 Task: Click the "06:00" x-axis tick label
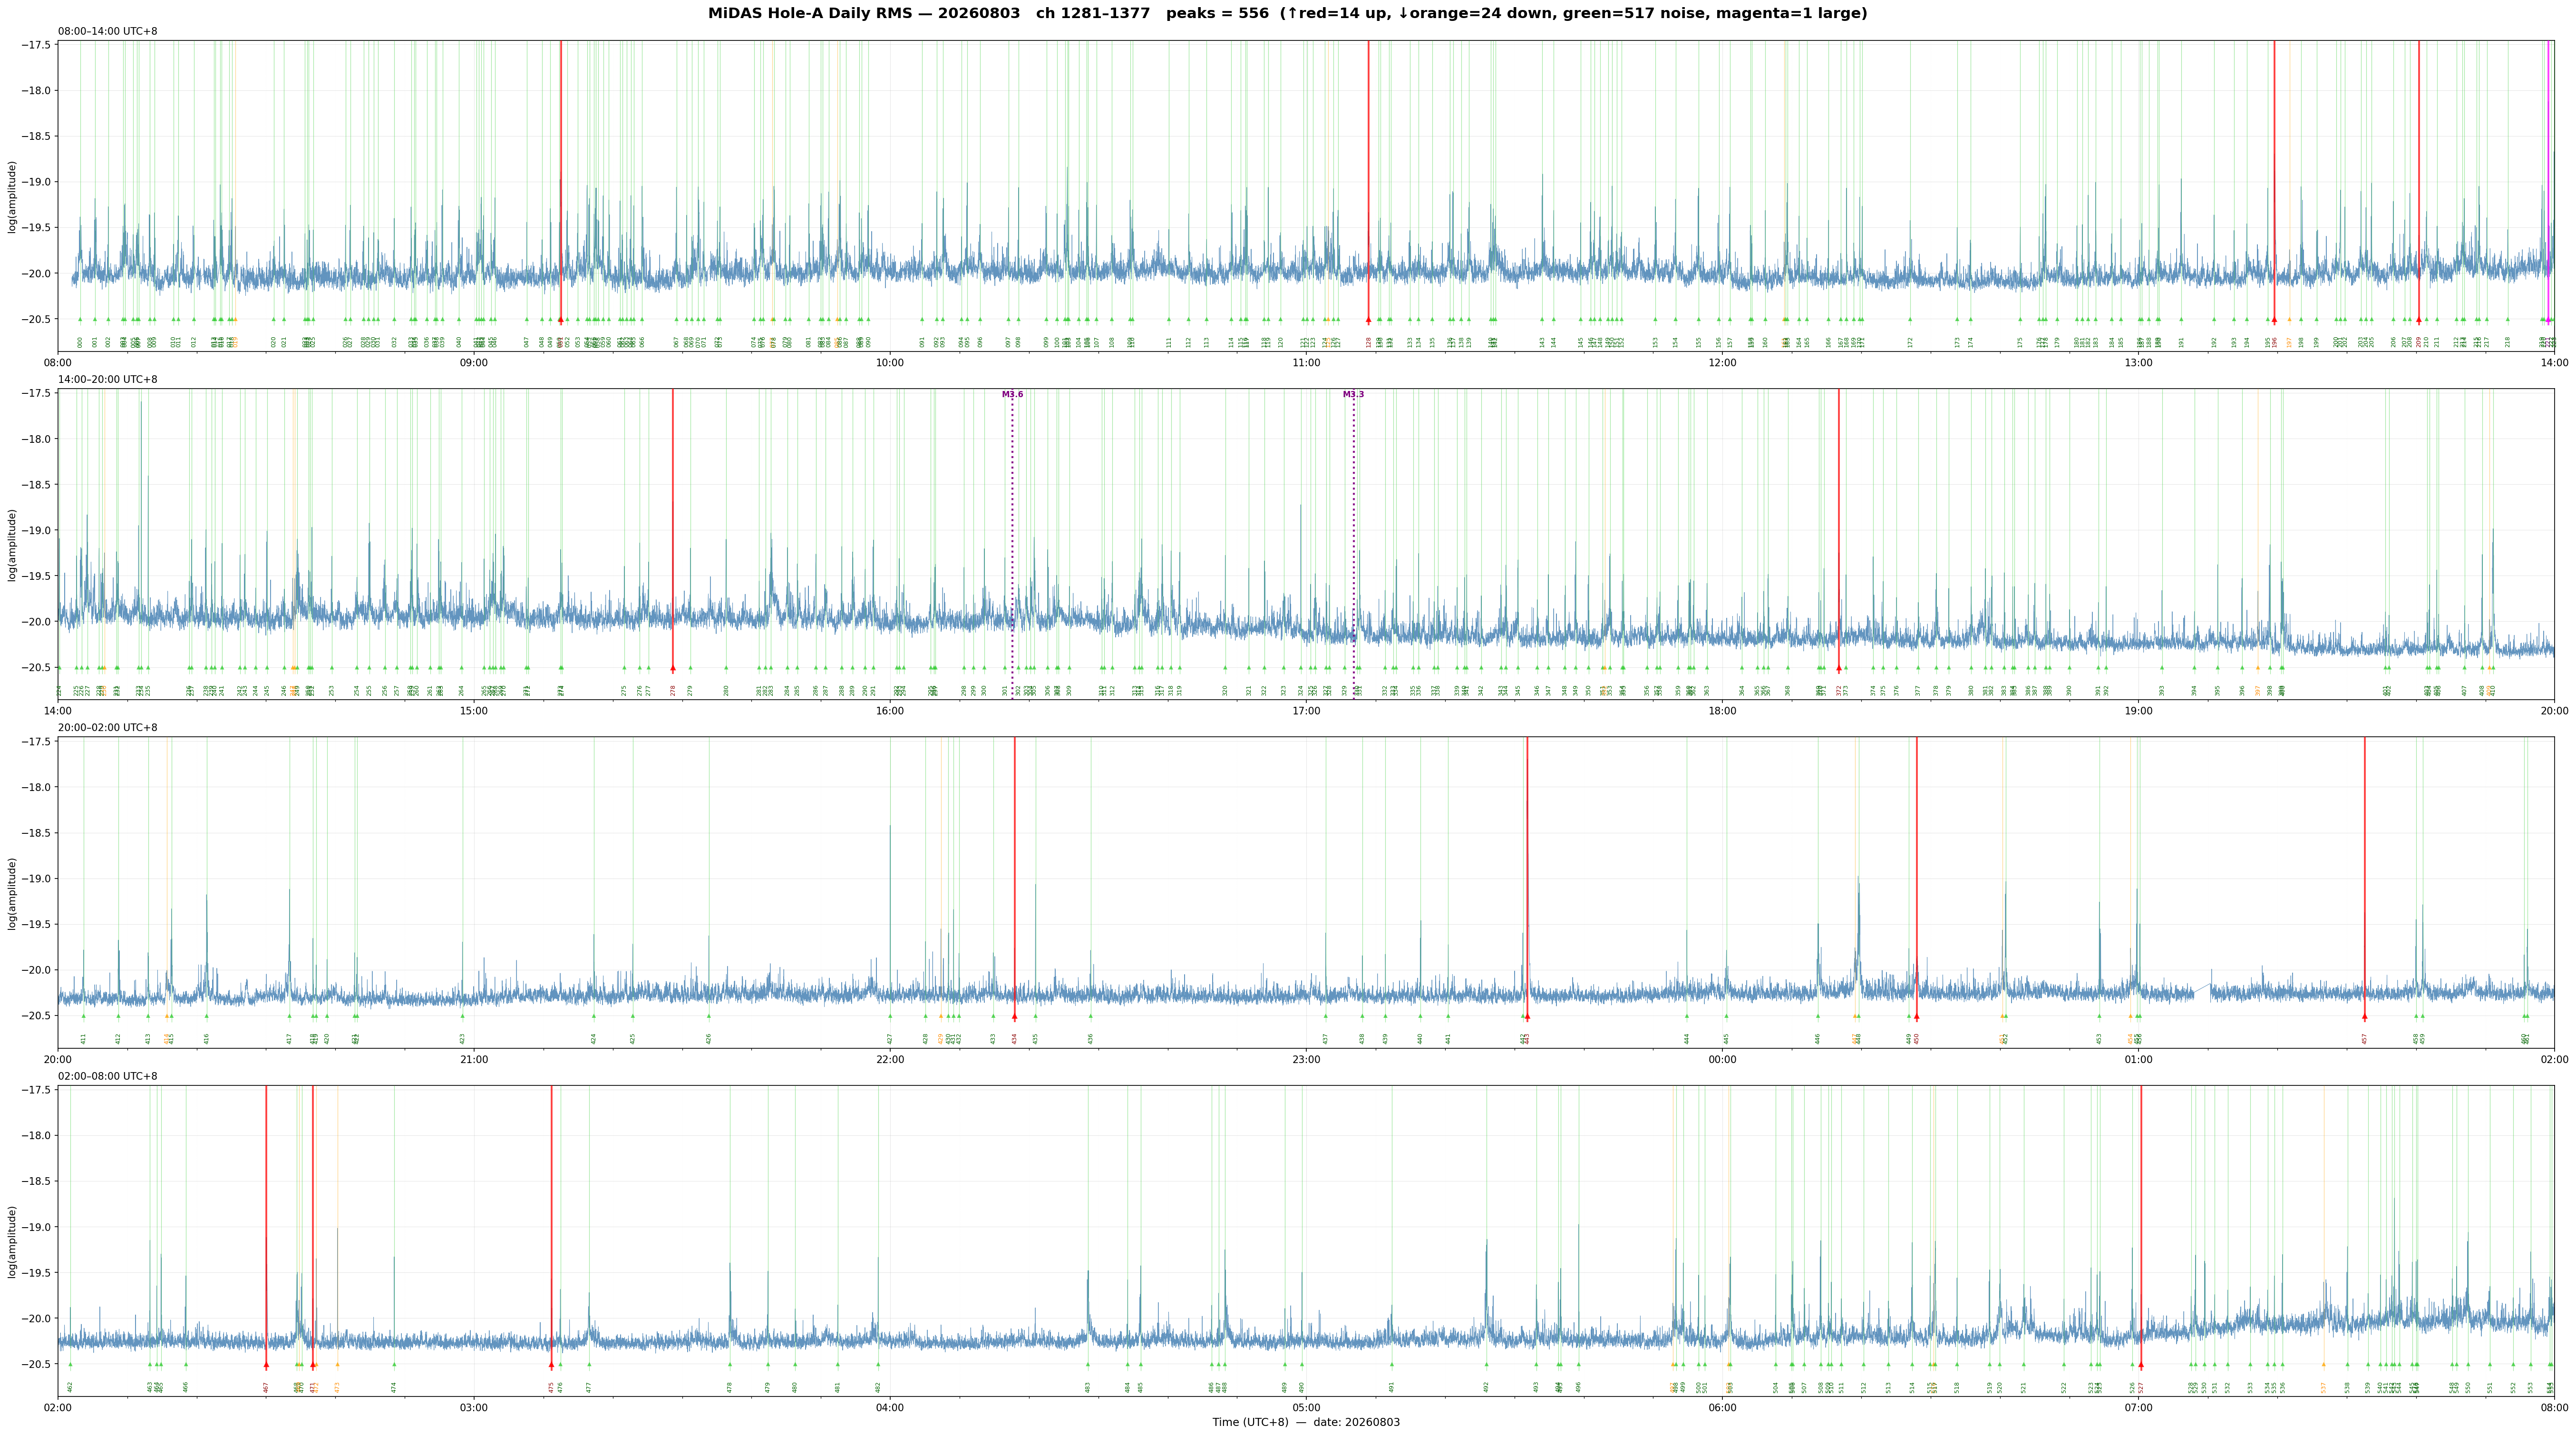[1722, 1407]
